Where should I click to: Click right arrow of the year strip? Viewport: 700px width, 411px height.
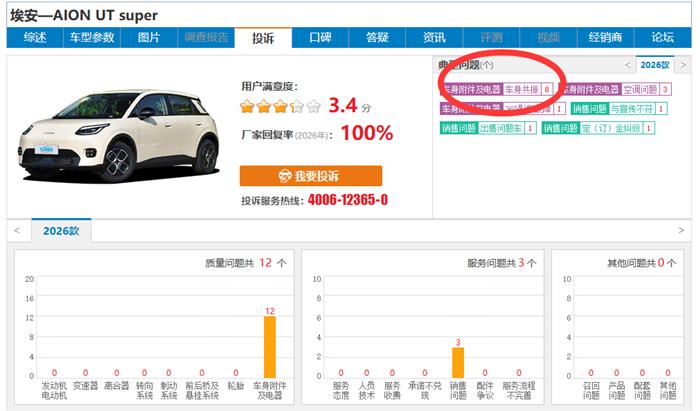pyautogui.click(x=681, y=230)
